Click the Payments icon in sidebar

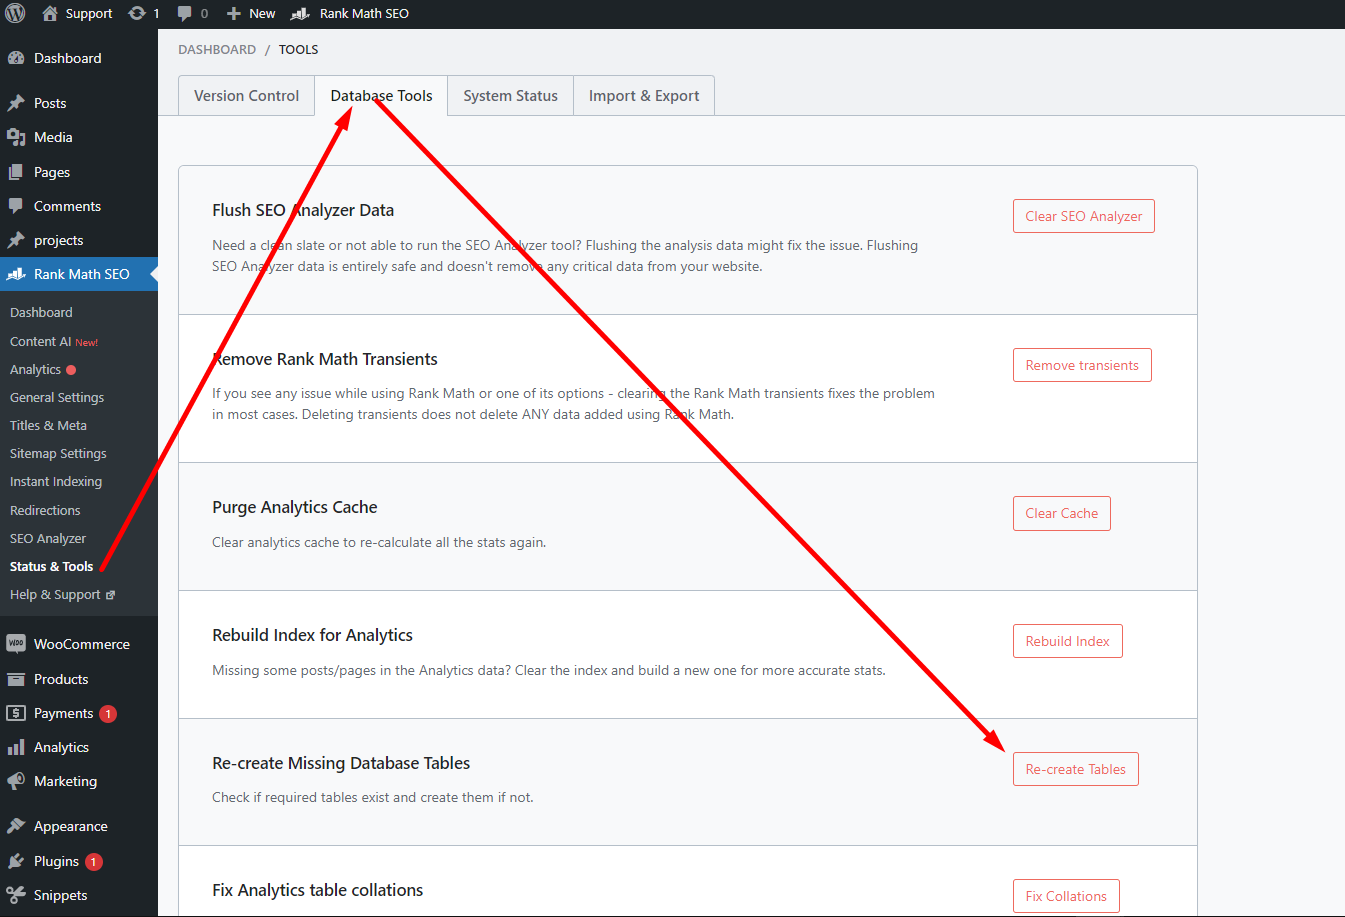pos(16,713)
